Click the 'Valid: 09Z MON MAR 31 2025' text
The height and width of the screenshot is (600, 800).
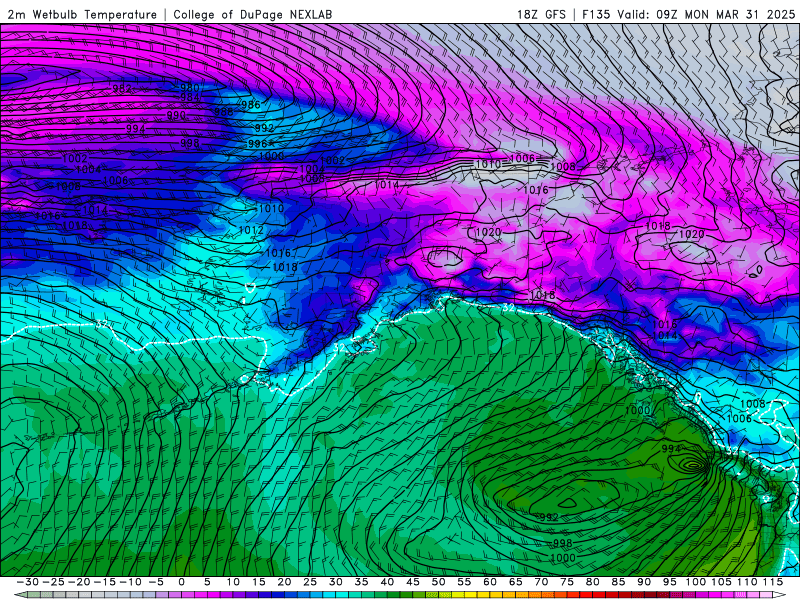coord(706,15)
